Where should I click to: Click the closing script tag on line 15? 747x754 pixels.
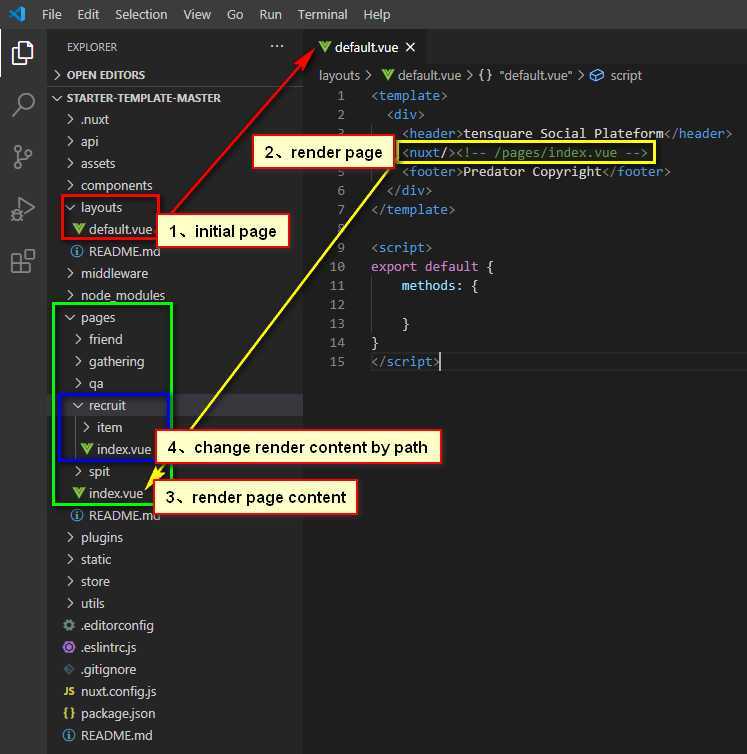(405, 362)
